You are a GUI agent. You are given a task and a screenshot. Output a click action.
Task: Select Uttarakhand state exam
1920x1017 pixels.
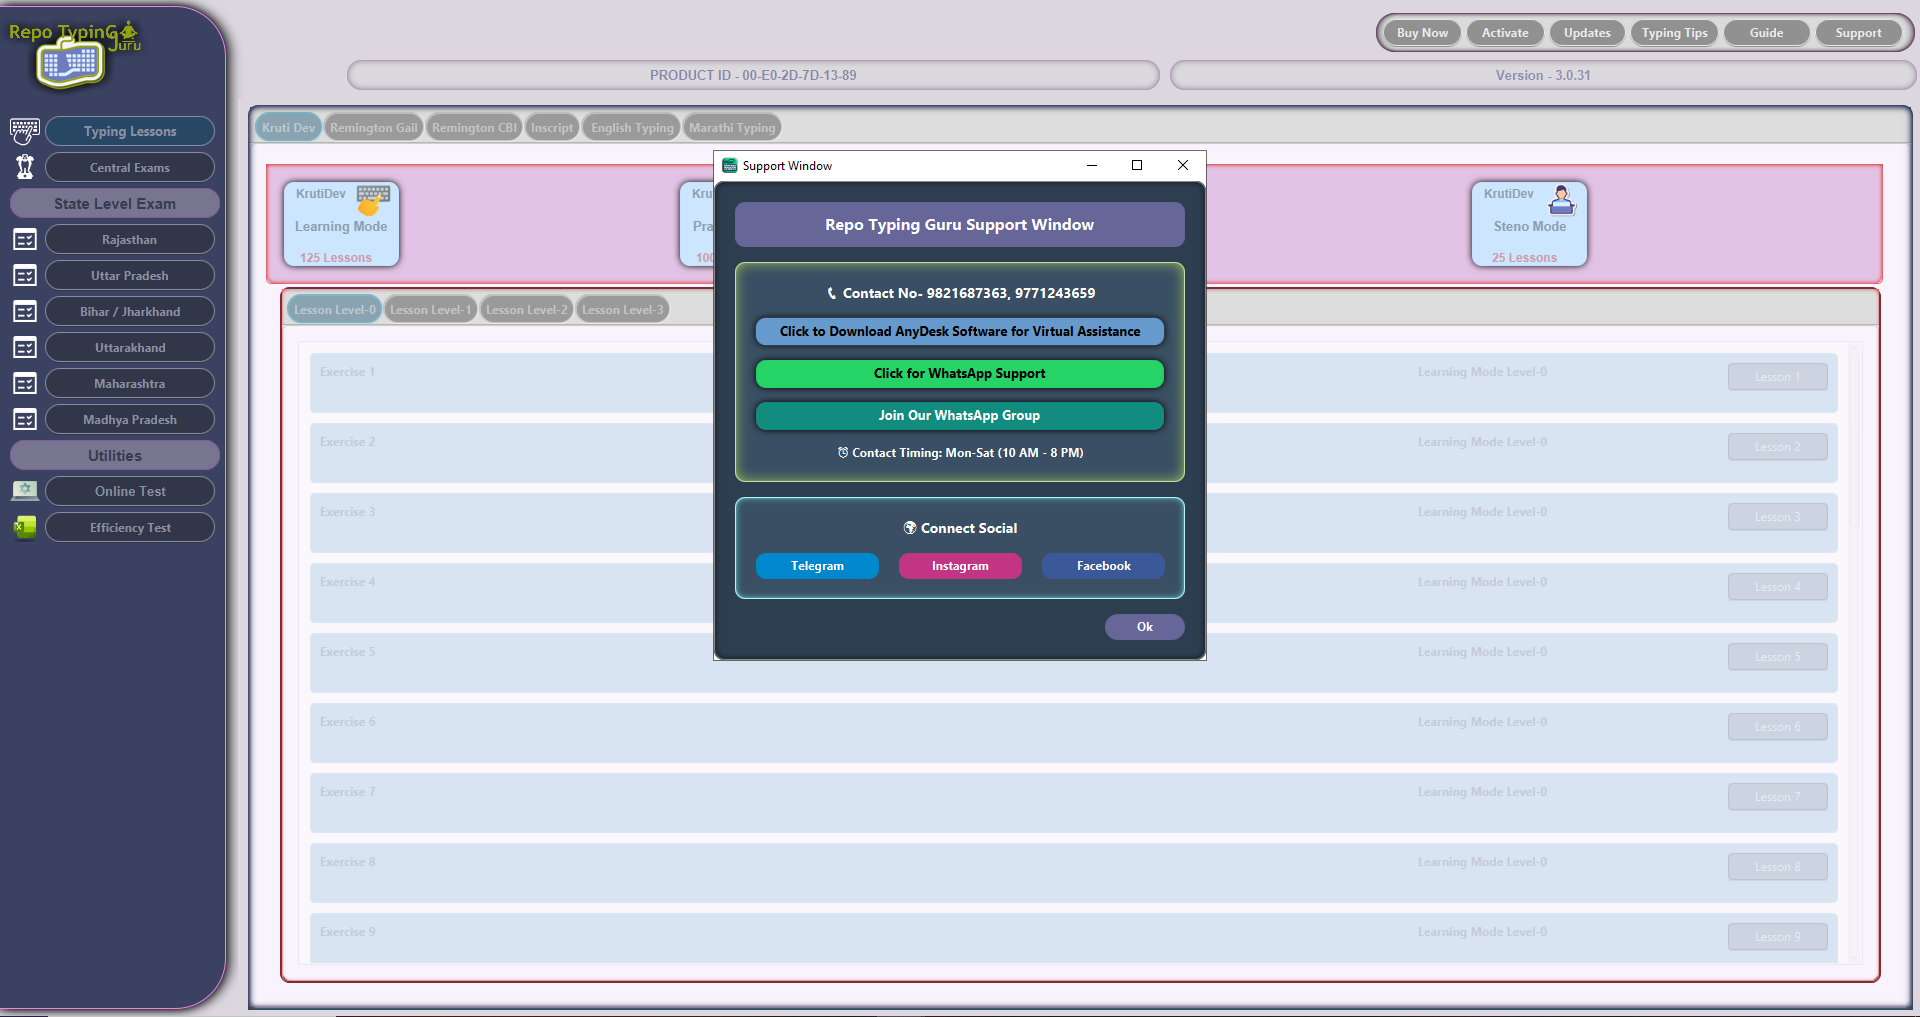point(130,348)
